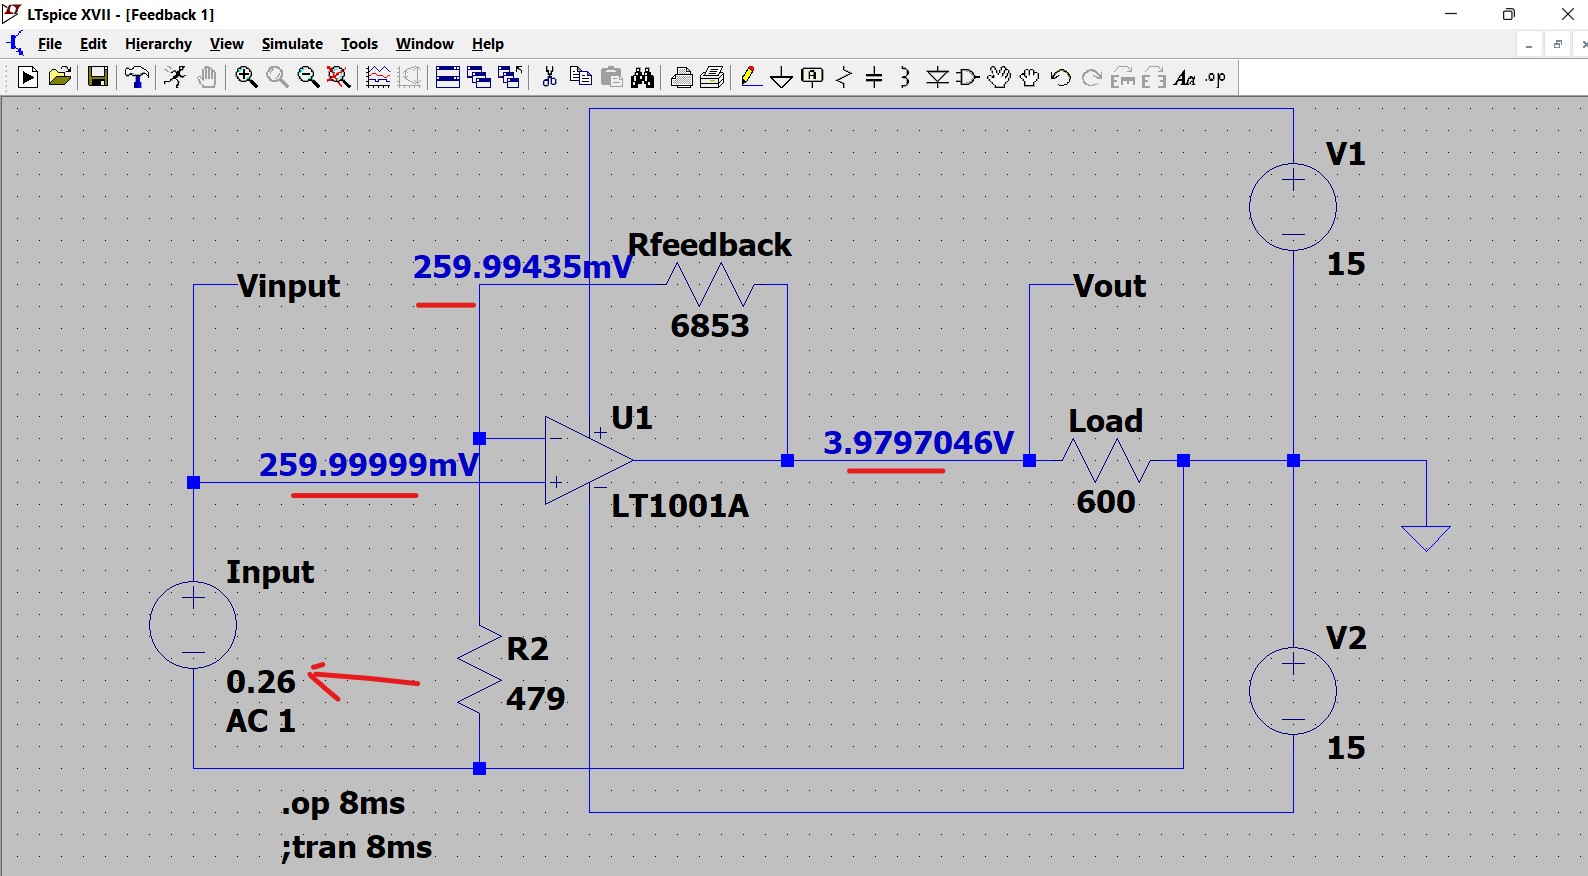The height and width of the screenshot is (876, 1588).
Task: Select the Diode placement tool
Action: point(937,78)
